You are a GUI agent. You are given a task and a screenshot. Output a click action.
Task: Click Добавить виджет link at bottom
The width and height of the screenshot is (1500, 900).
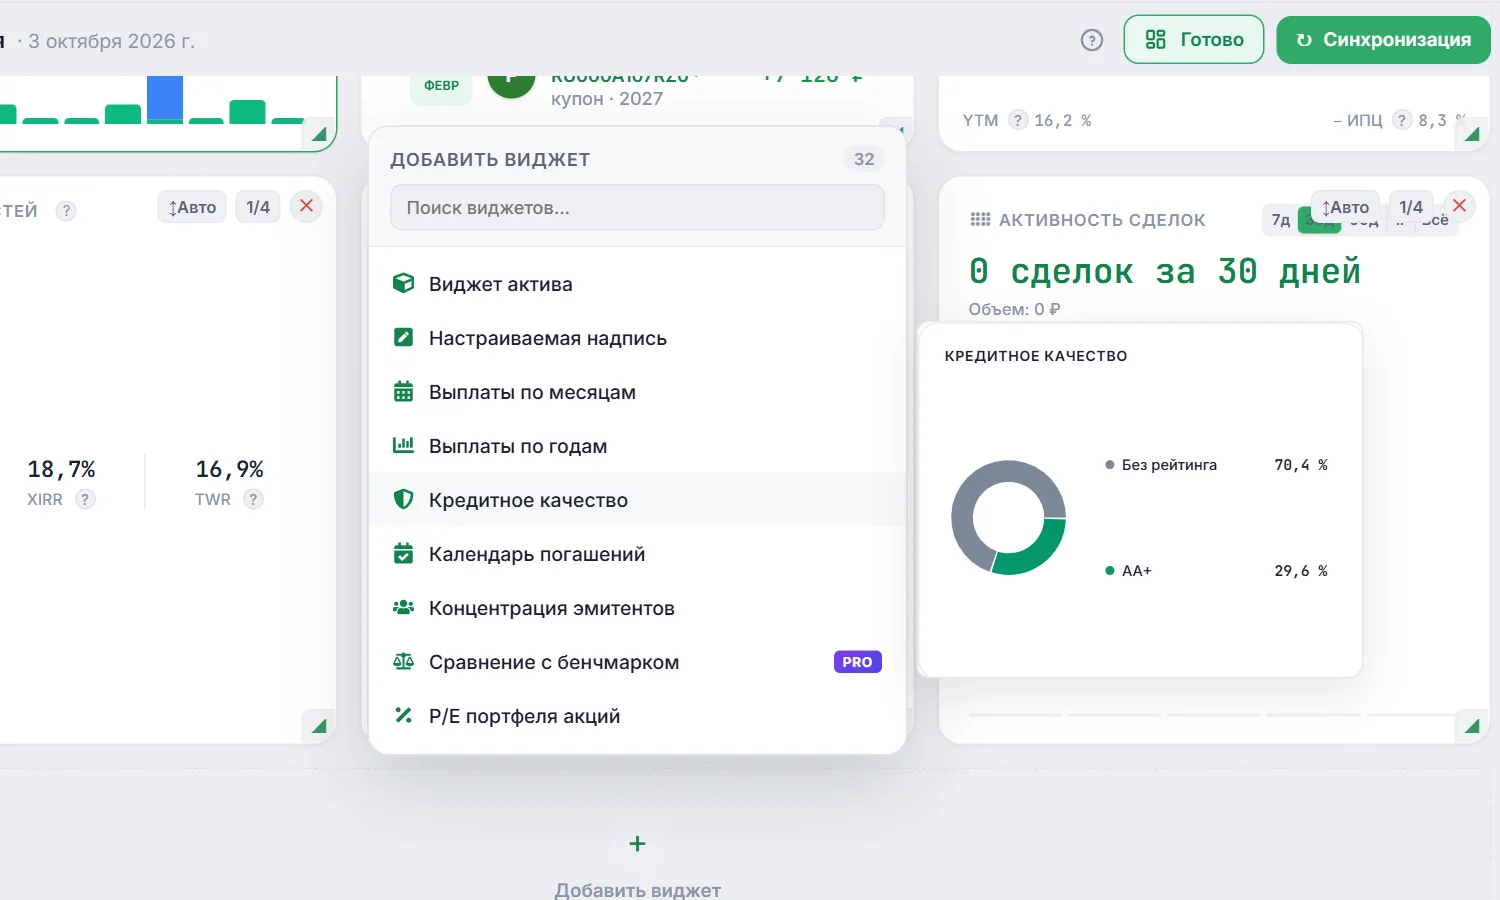coord(638,890)
